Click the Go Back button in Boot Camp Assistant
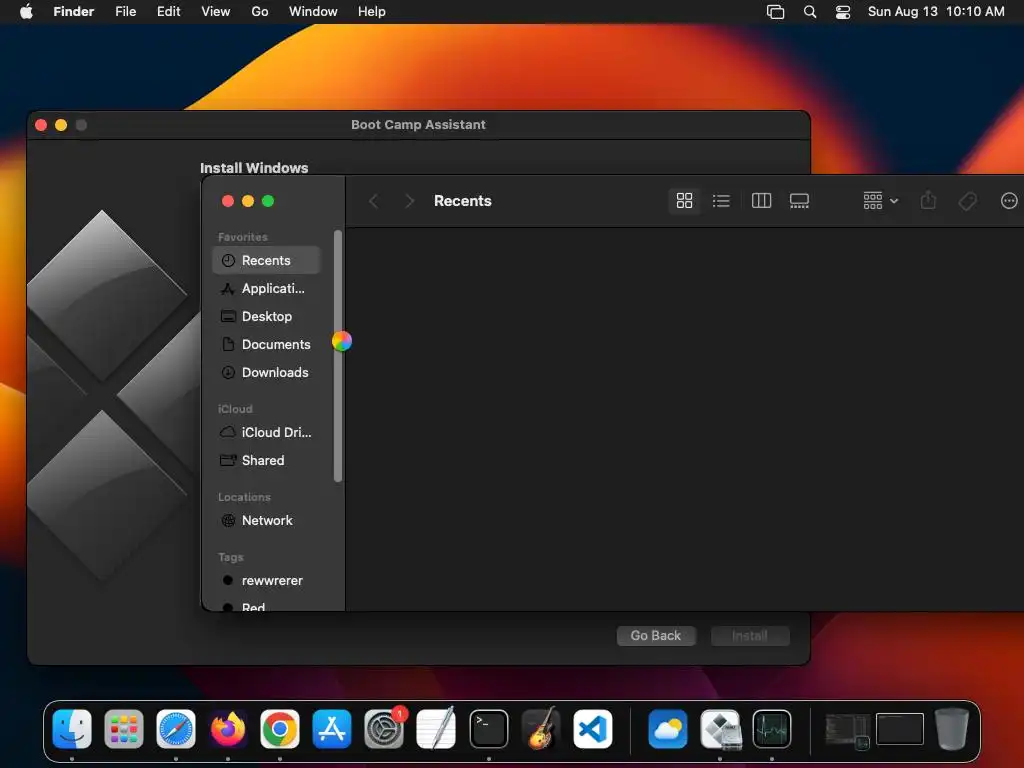The width and height of the screenshot is (1024, 768). [656, 635]
